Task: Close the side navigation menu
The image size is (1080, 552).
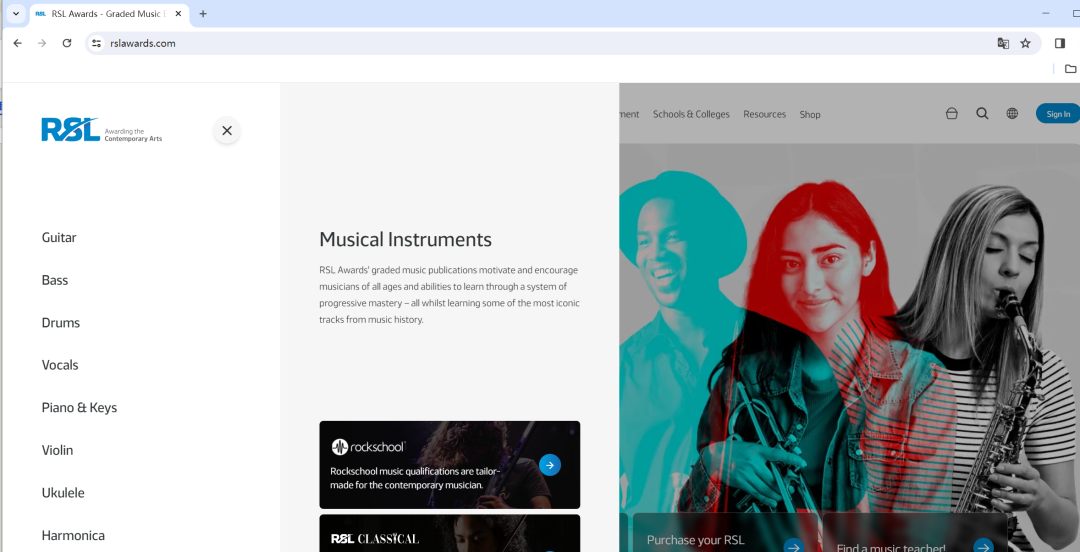Action: coord(227,130)
